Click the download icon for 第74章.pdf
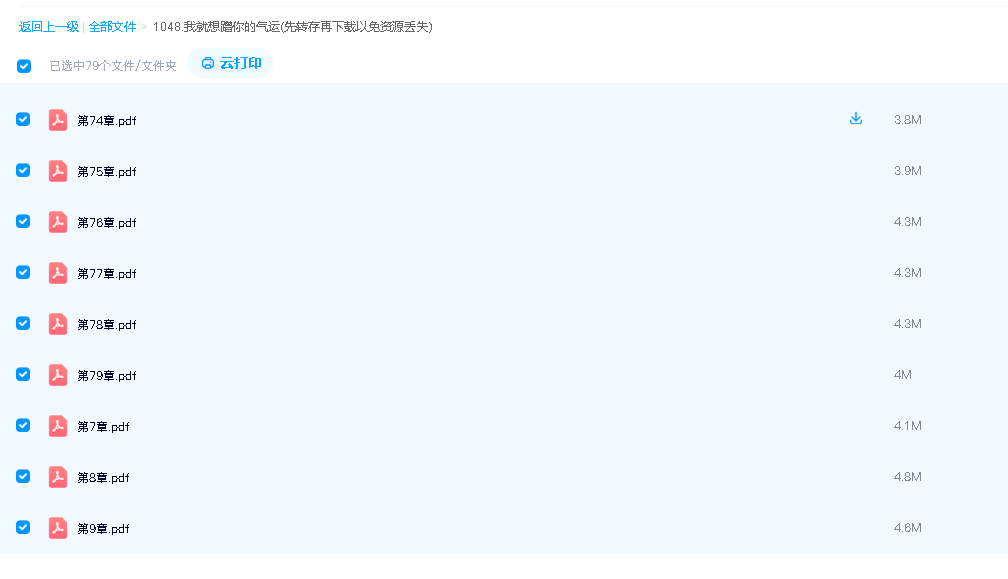The width and height of the screenshot is (1008, 579). click(x=855, y=119)
